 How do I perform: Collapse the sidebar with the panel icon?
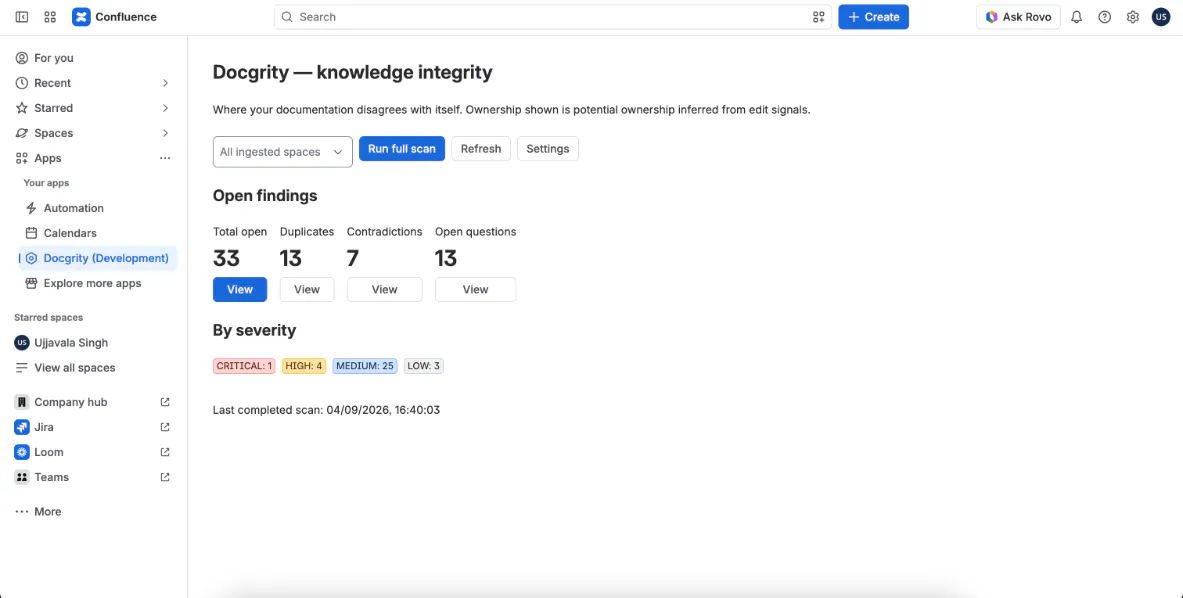click(x=22, y=17)
